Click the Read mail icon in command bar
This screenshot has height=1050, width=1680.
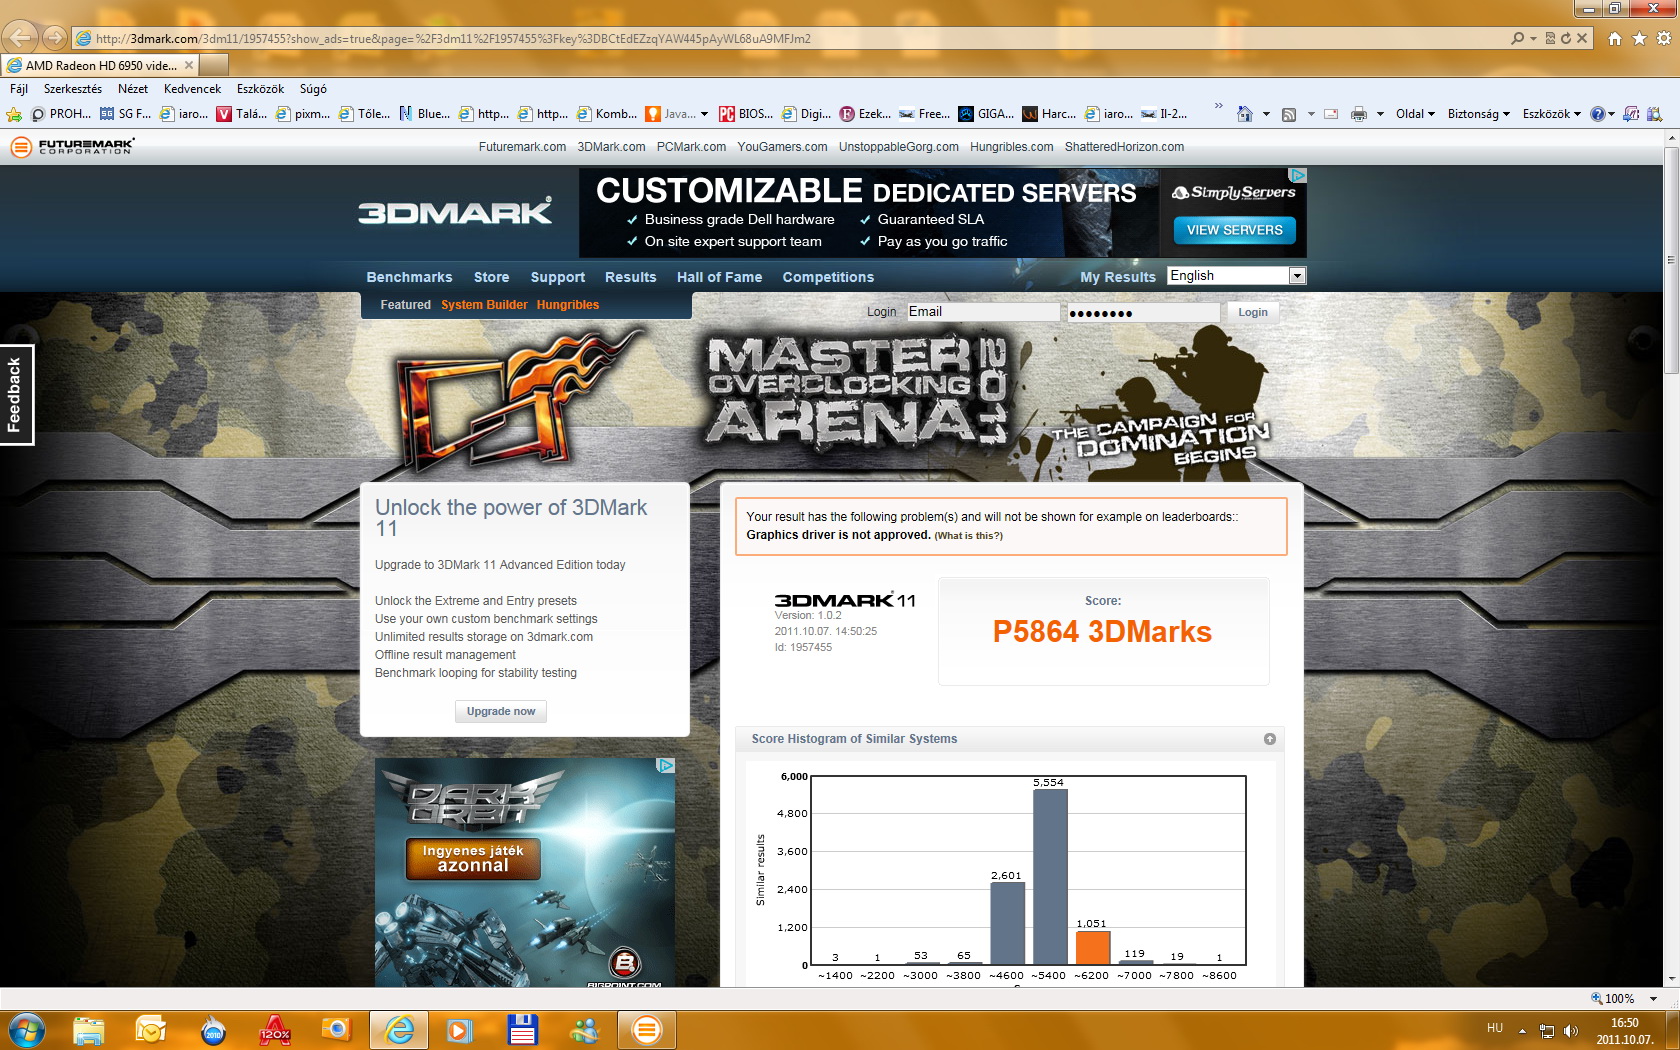[x=1331, y=114]
